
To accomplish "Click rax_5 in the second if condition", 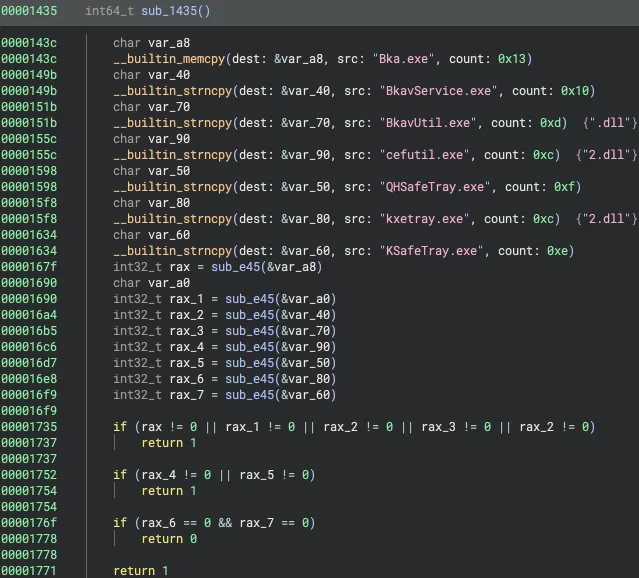I will (257, 475).
